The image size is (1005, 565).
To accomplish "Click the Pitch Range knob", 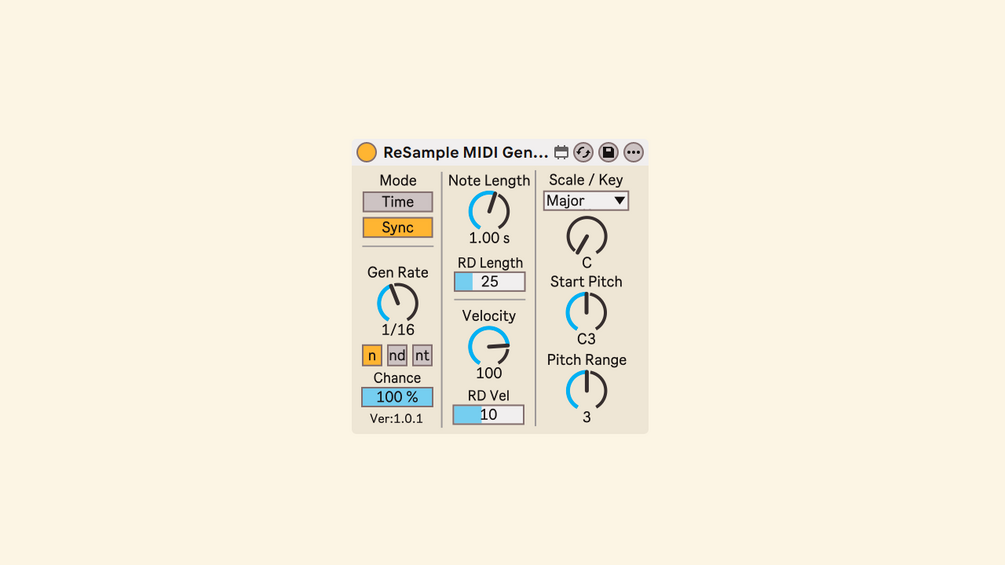I will click(x=586, y=389).
